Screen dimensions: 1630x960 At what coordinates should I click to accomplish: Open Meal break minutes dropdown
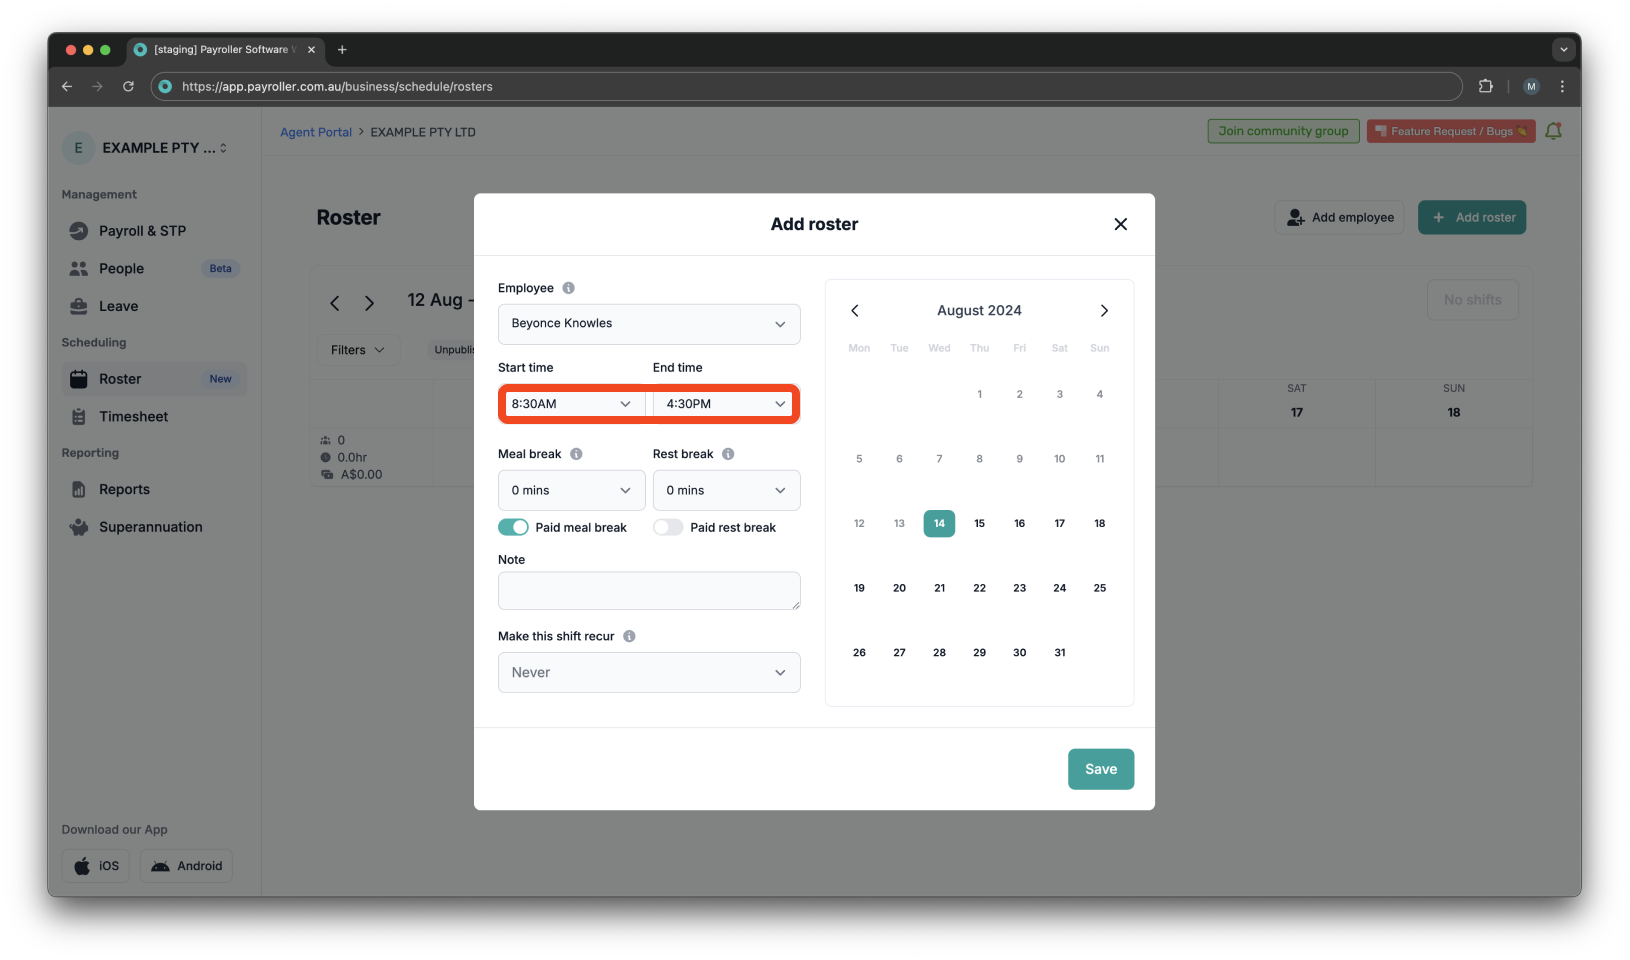(x=572, y=490)
